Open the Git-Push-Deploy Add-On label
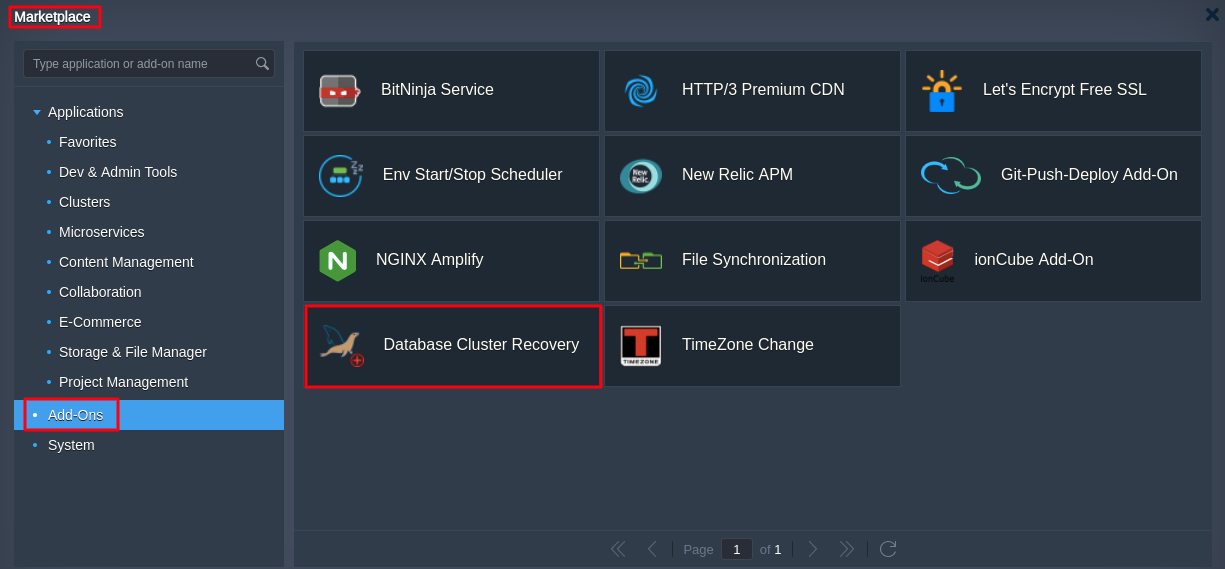Screen dimensions: 1225x569 1089,175
